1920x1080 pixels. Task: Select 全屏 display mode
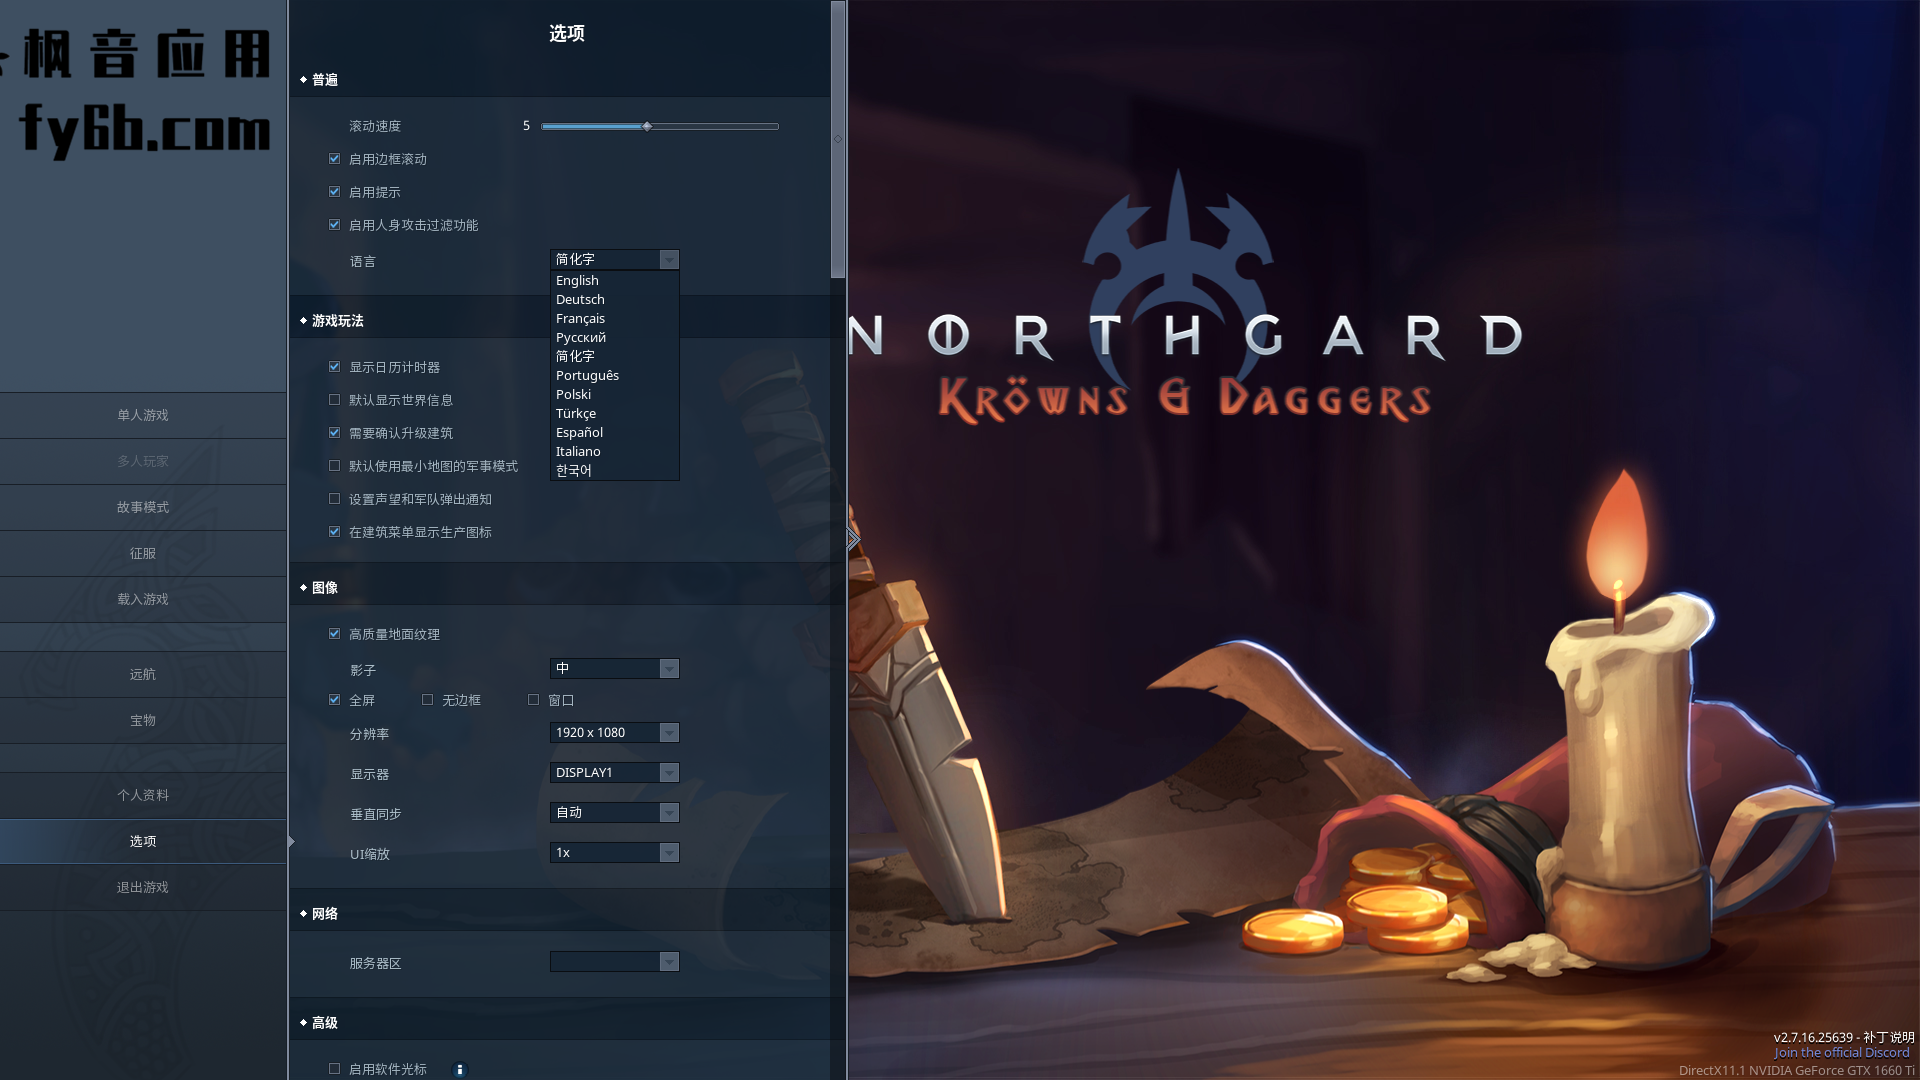coord(335,700)
